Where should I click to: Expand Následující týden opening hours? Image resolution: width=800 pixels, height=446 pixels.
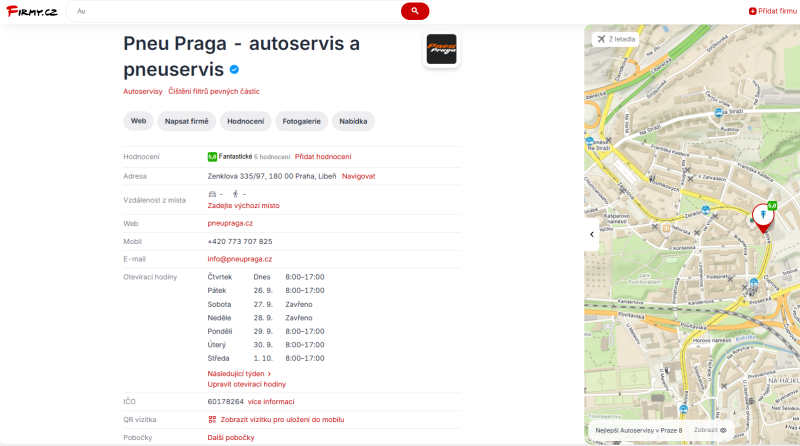(239, 373)
